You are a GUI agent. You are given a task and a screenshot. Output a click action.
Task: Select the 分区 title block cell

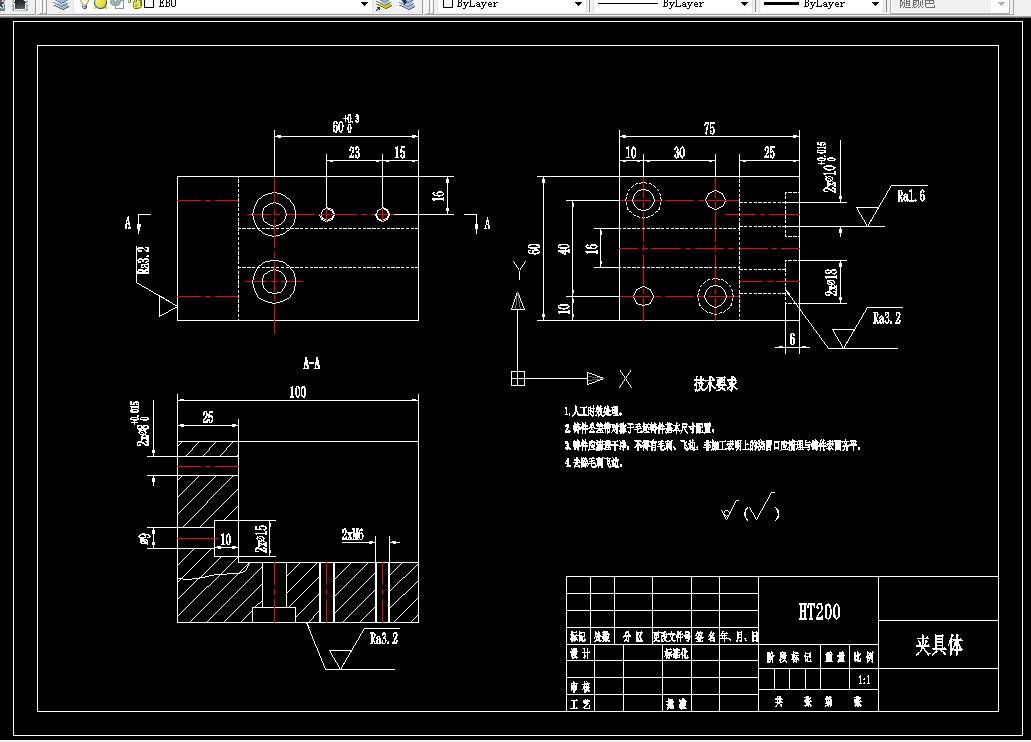(x=633, y=636)
